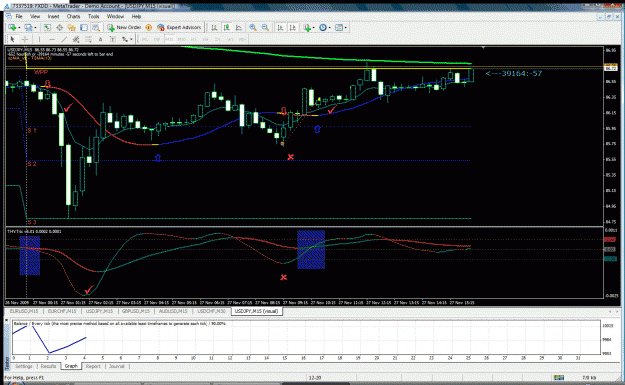The height and width of the screenshot is (385, 625).
Task: Expand the New Chart dropdown arrow
Action: pos(19,28)
